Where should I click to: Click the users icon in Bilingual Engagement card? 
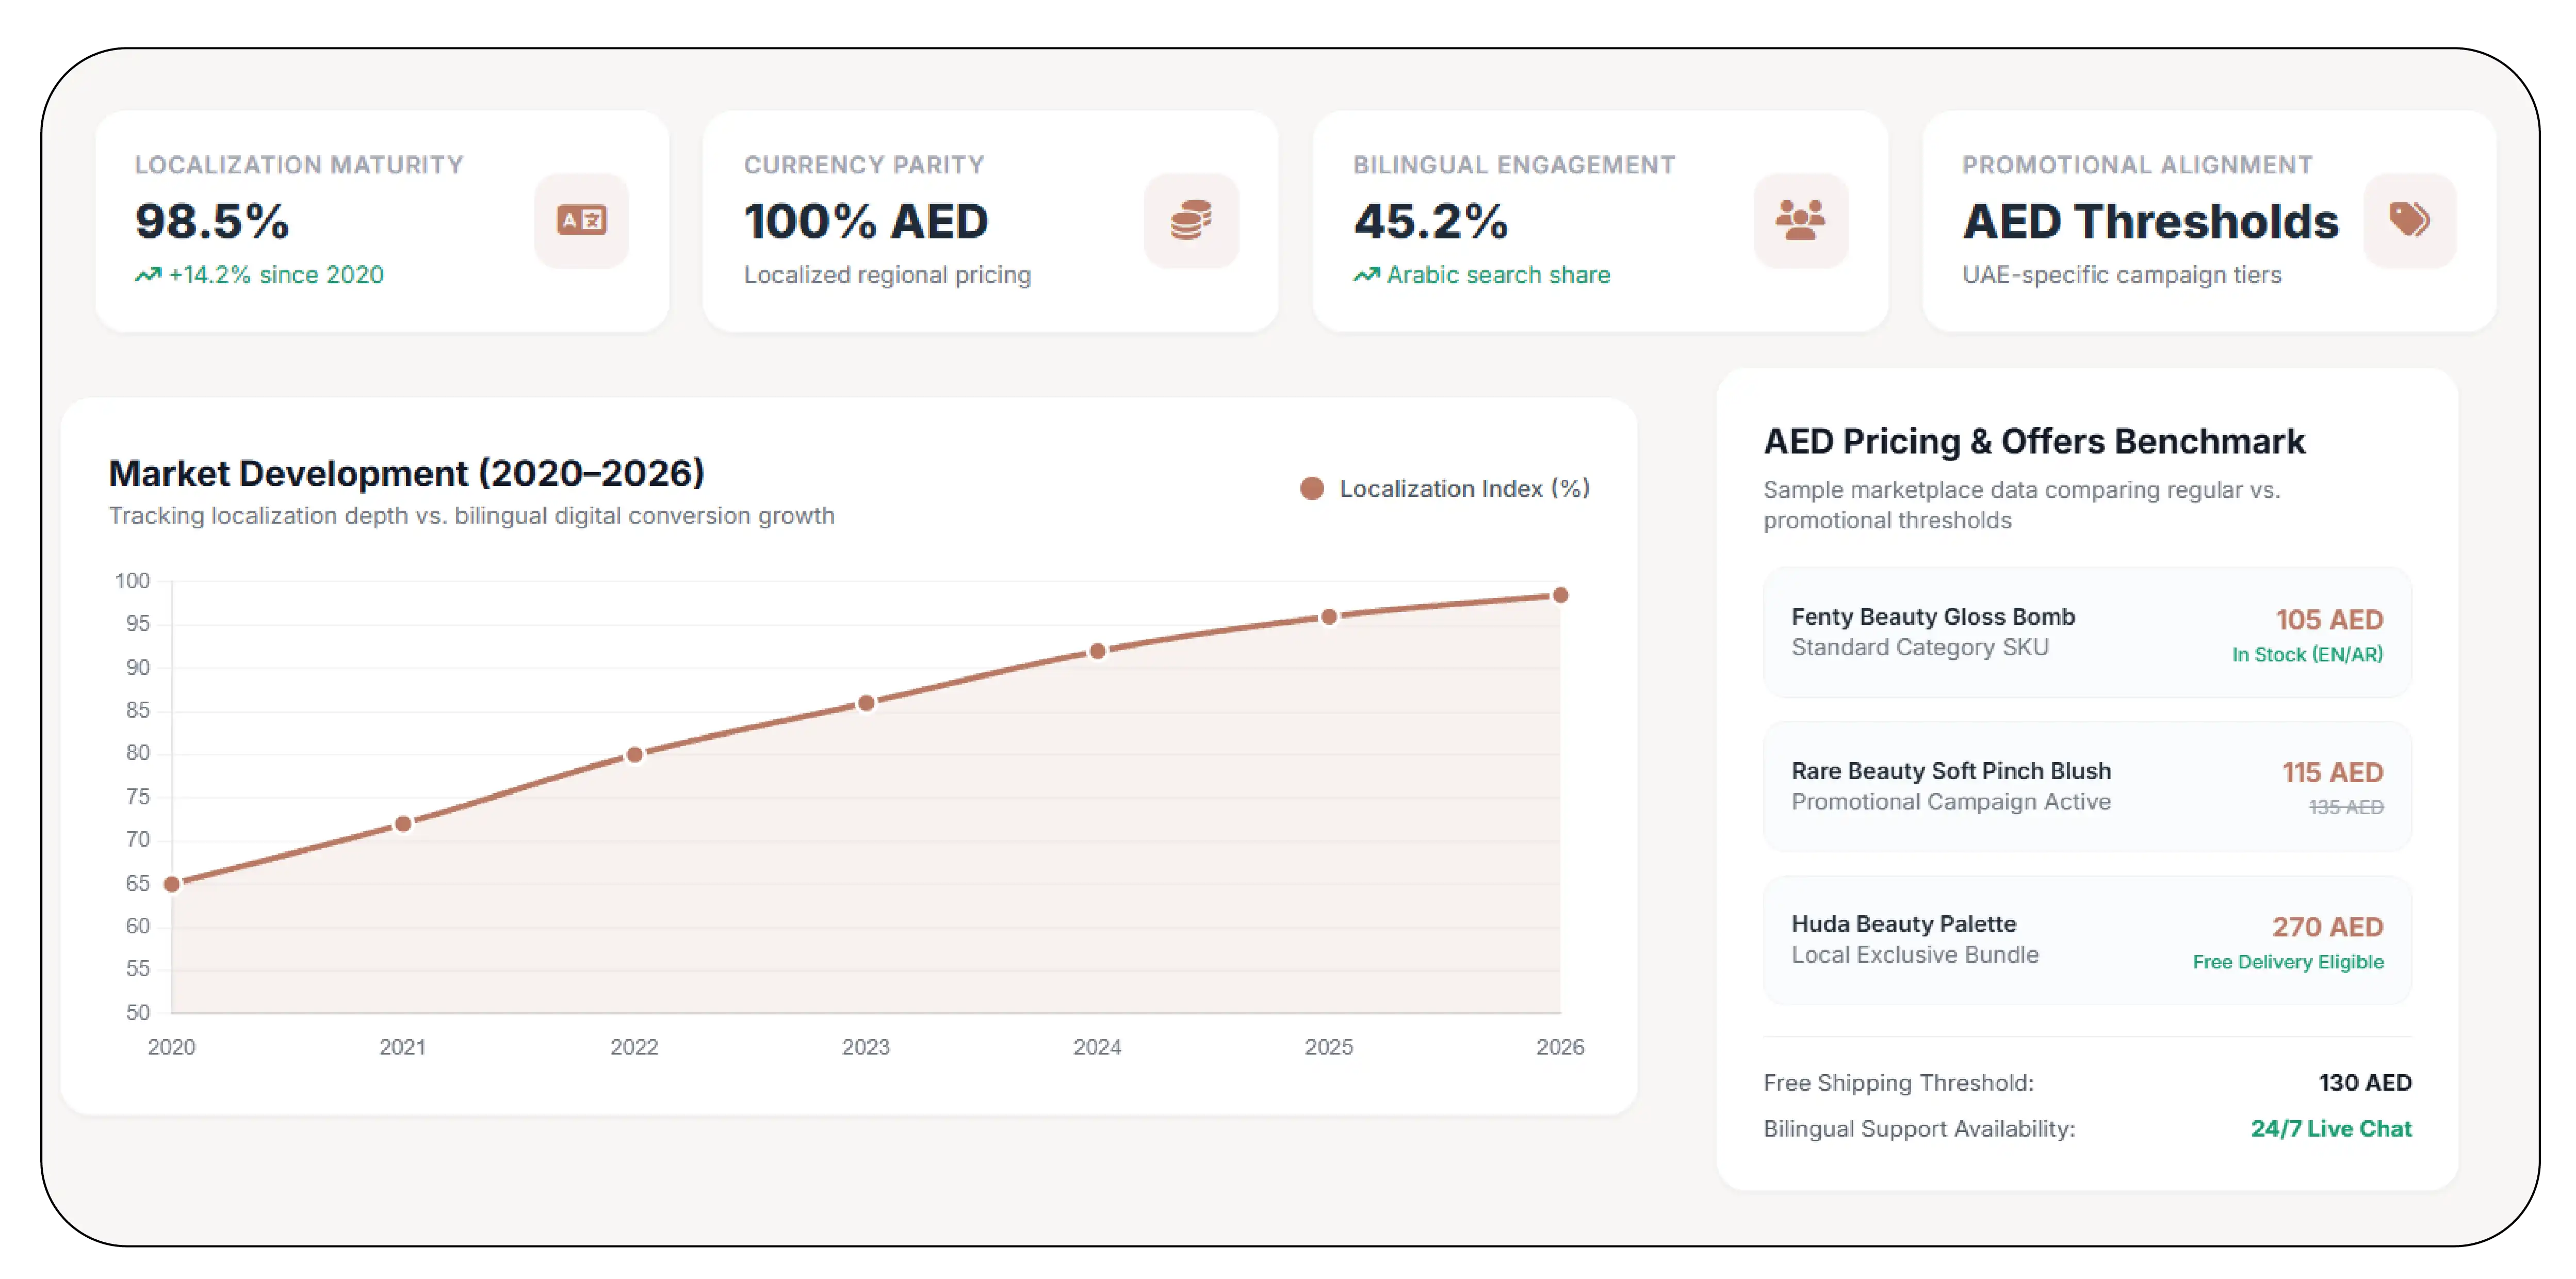click(1800, 220)
